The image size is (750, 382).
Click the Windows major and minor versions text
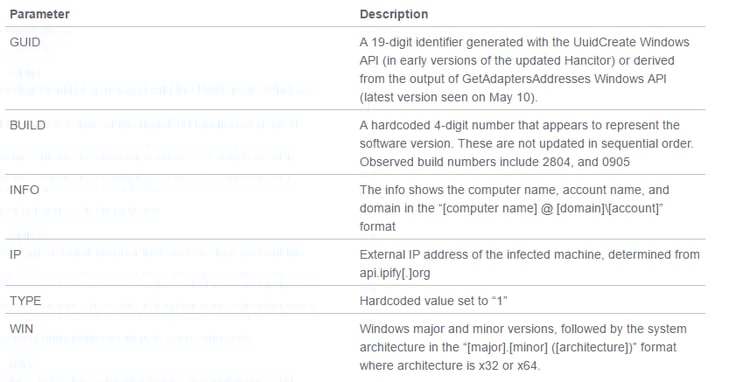coord(523,329)
